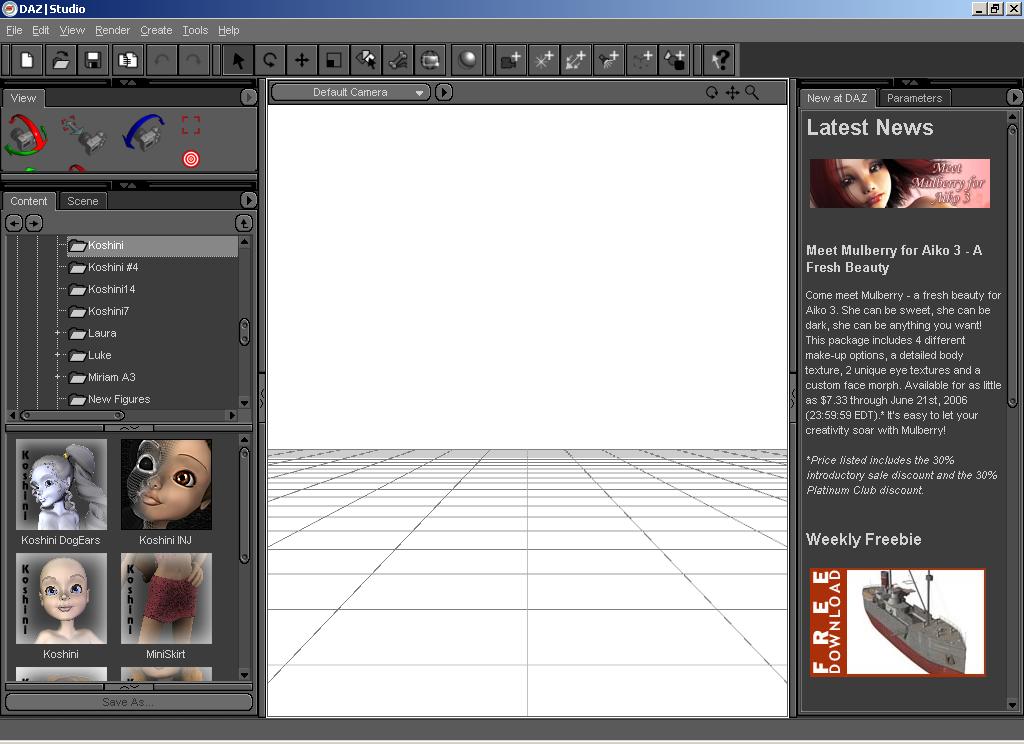This screenshot has height=744, width=1024.
Task: Click the Aim at target bullseye icon
Action: click(191, 159)
